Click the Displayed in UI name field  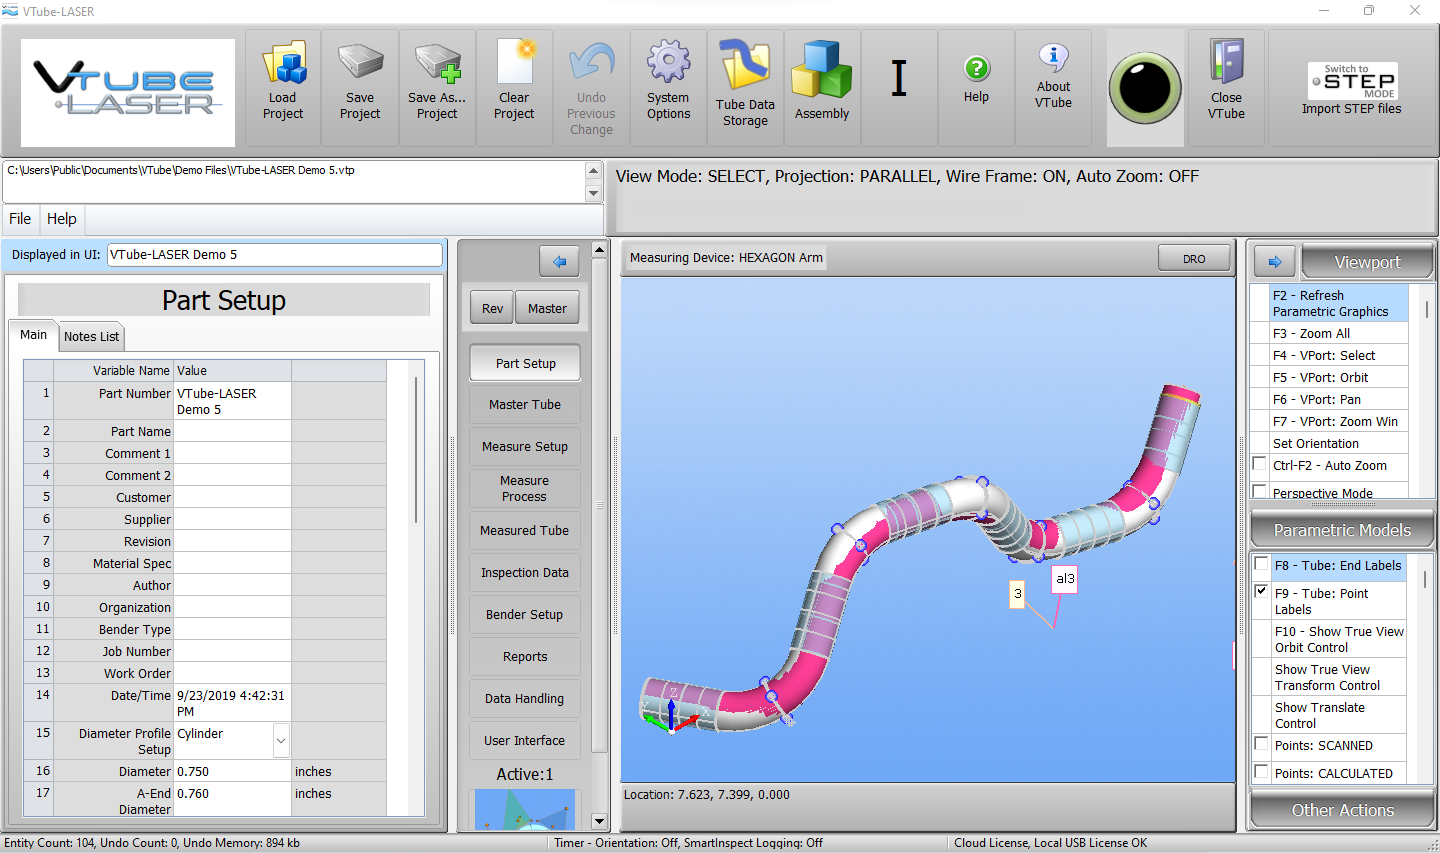[274, 255]
